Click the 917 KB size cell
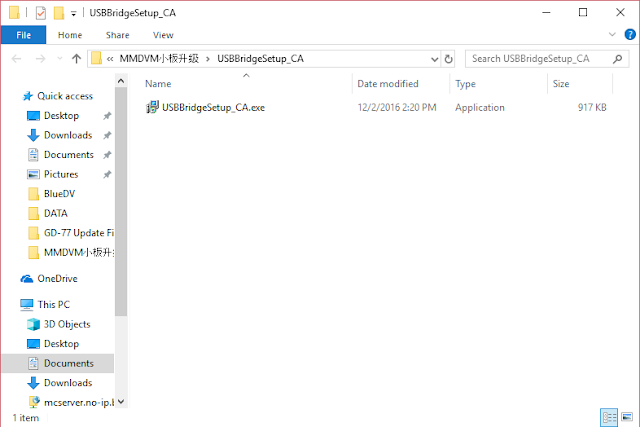The width and height of the screenshot is (640, 427). (x=592, y=107)
